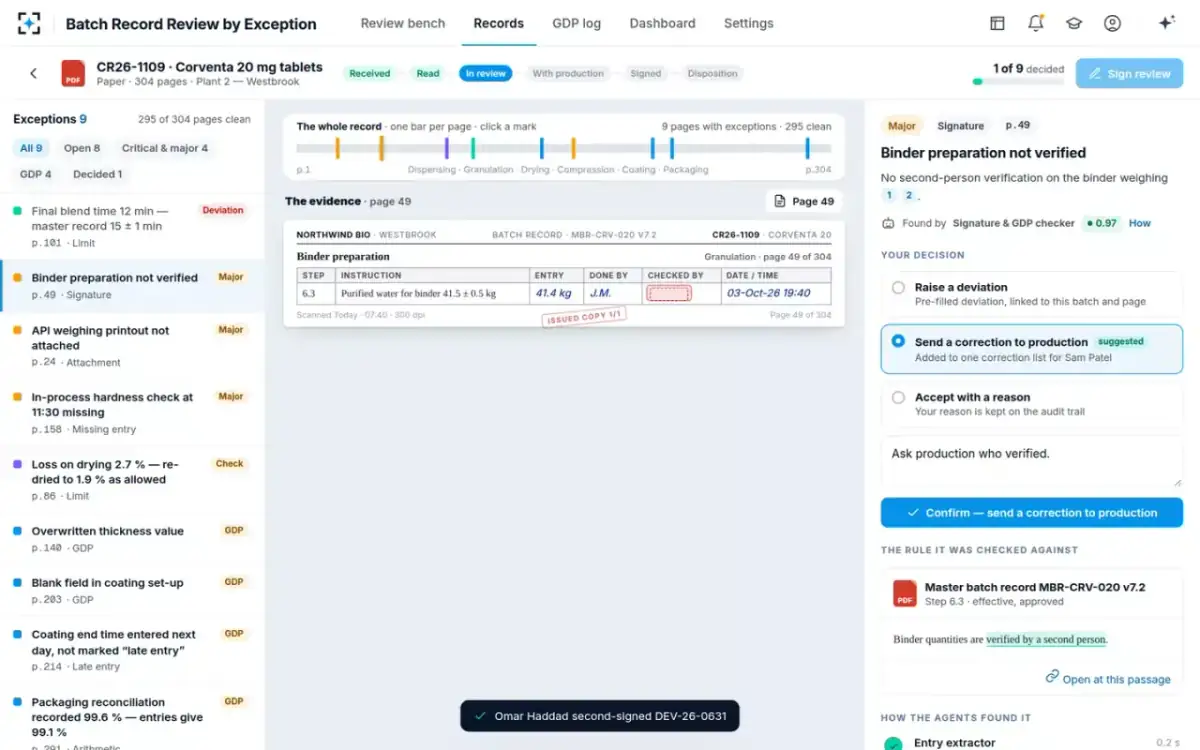Select Send a correction to production option
Image resolution: width=1200 pixels, height=750 pixels.
1031,349
